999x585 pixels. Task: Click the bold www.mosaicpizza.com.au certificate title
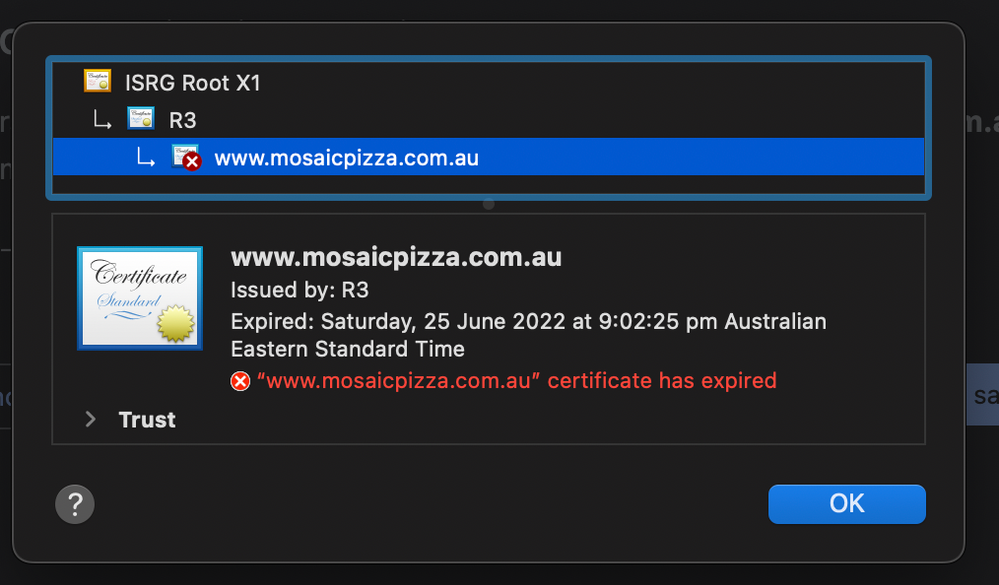pyautogui.click(x=396, y=257)
